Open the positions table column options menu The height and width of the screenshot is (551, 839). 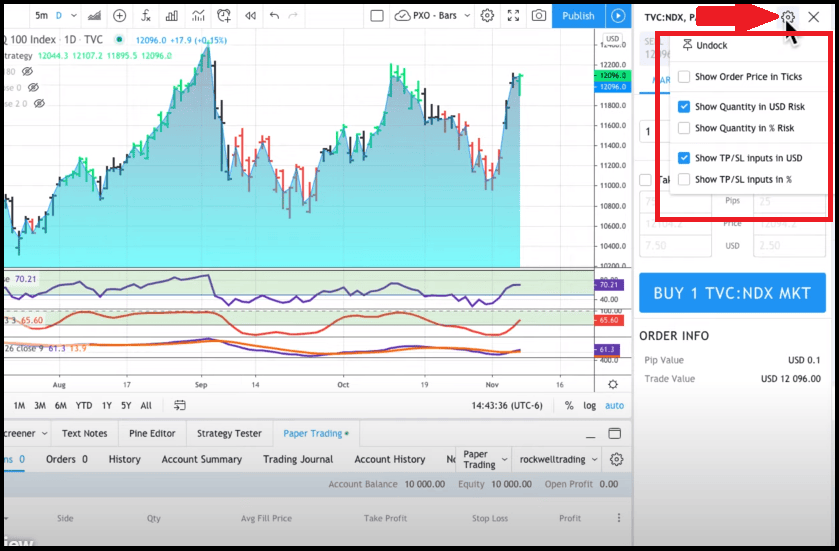point(619,518)
